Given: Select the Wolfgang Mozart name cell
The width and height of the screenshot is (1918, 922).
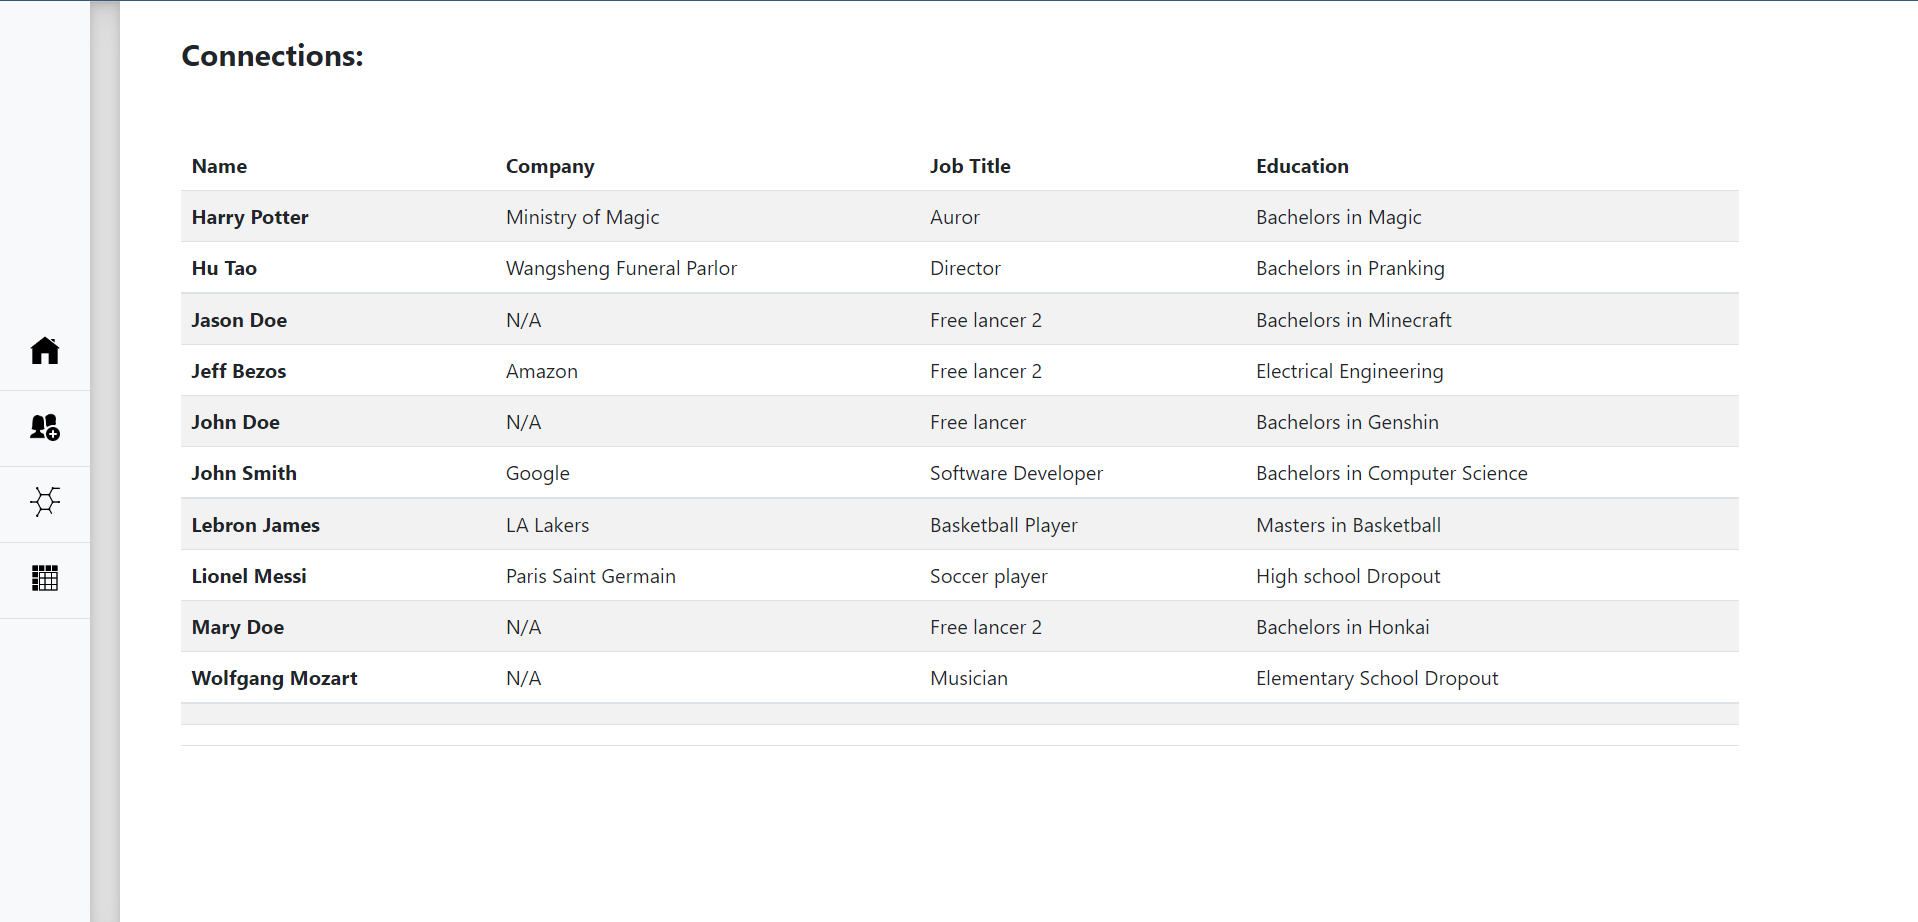Looking at the screenshot, I should coord(275,678).
